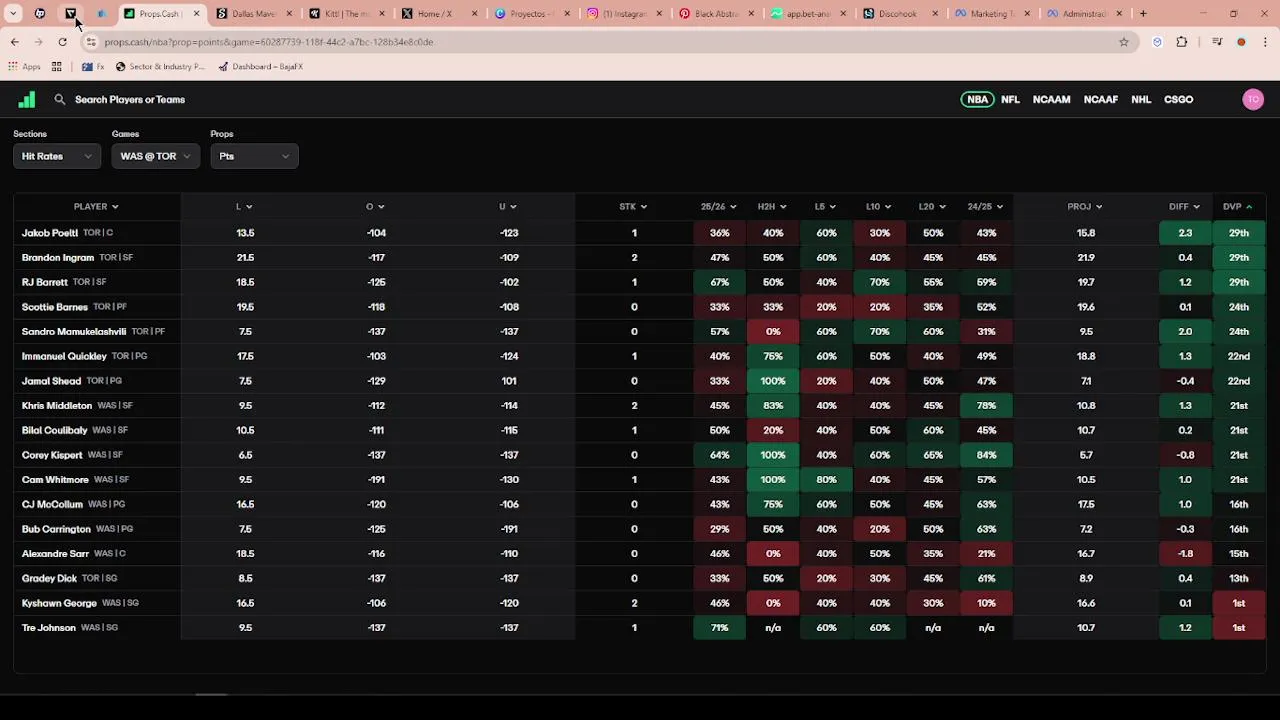Switch to the Dallas Mavericks tab
1280x720 pixels.
pos(253,14)
